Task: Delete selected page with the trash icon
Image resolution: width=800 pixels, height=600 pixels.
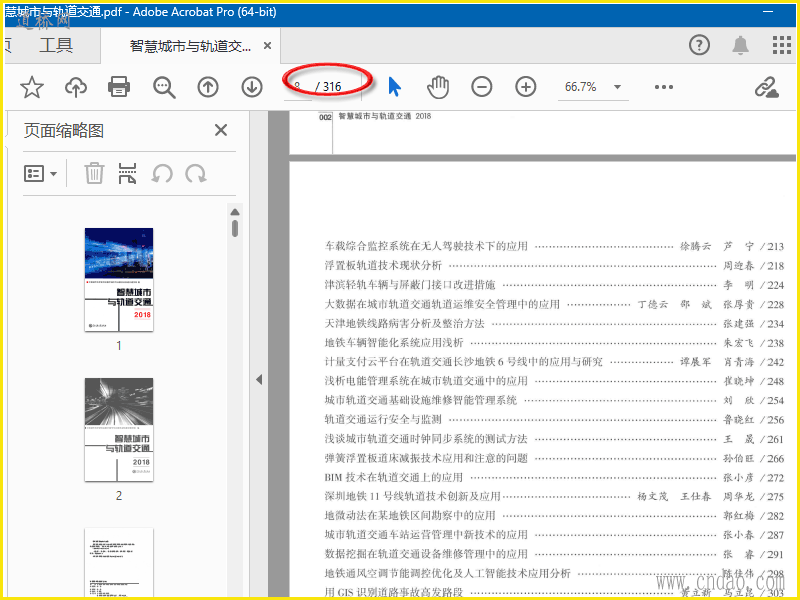Action: pos(94,173)
